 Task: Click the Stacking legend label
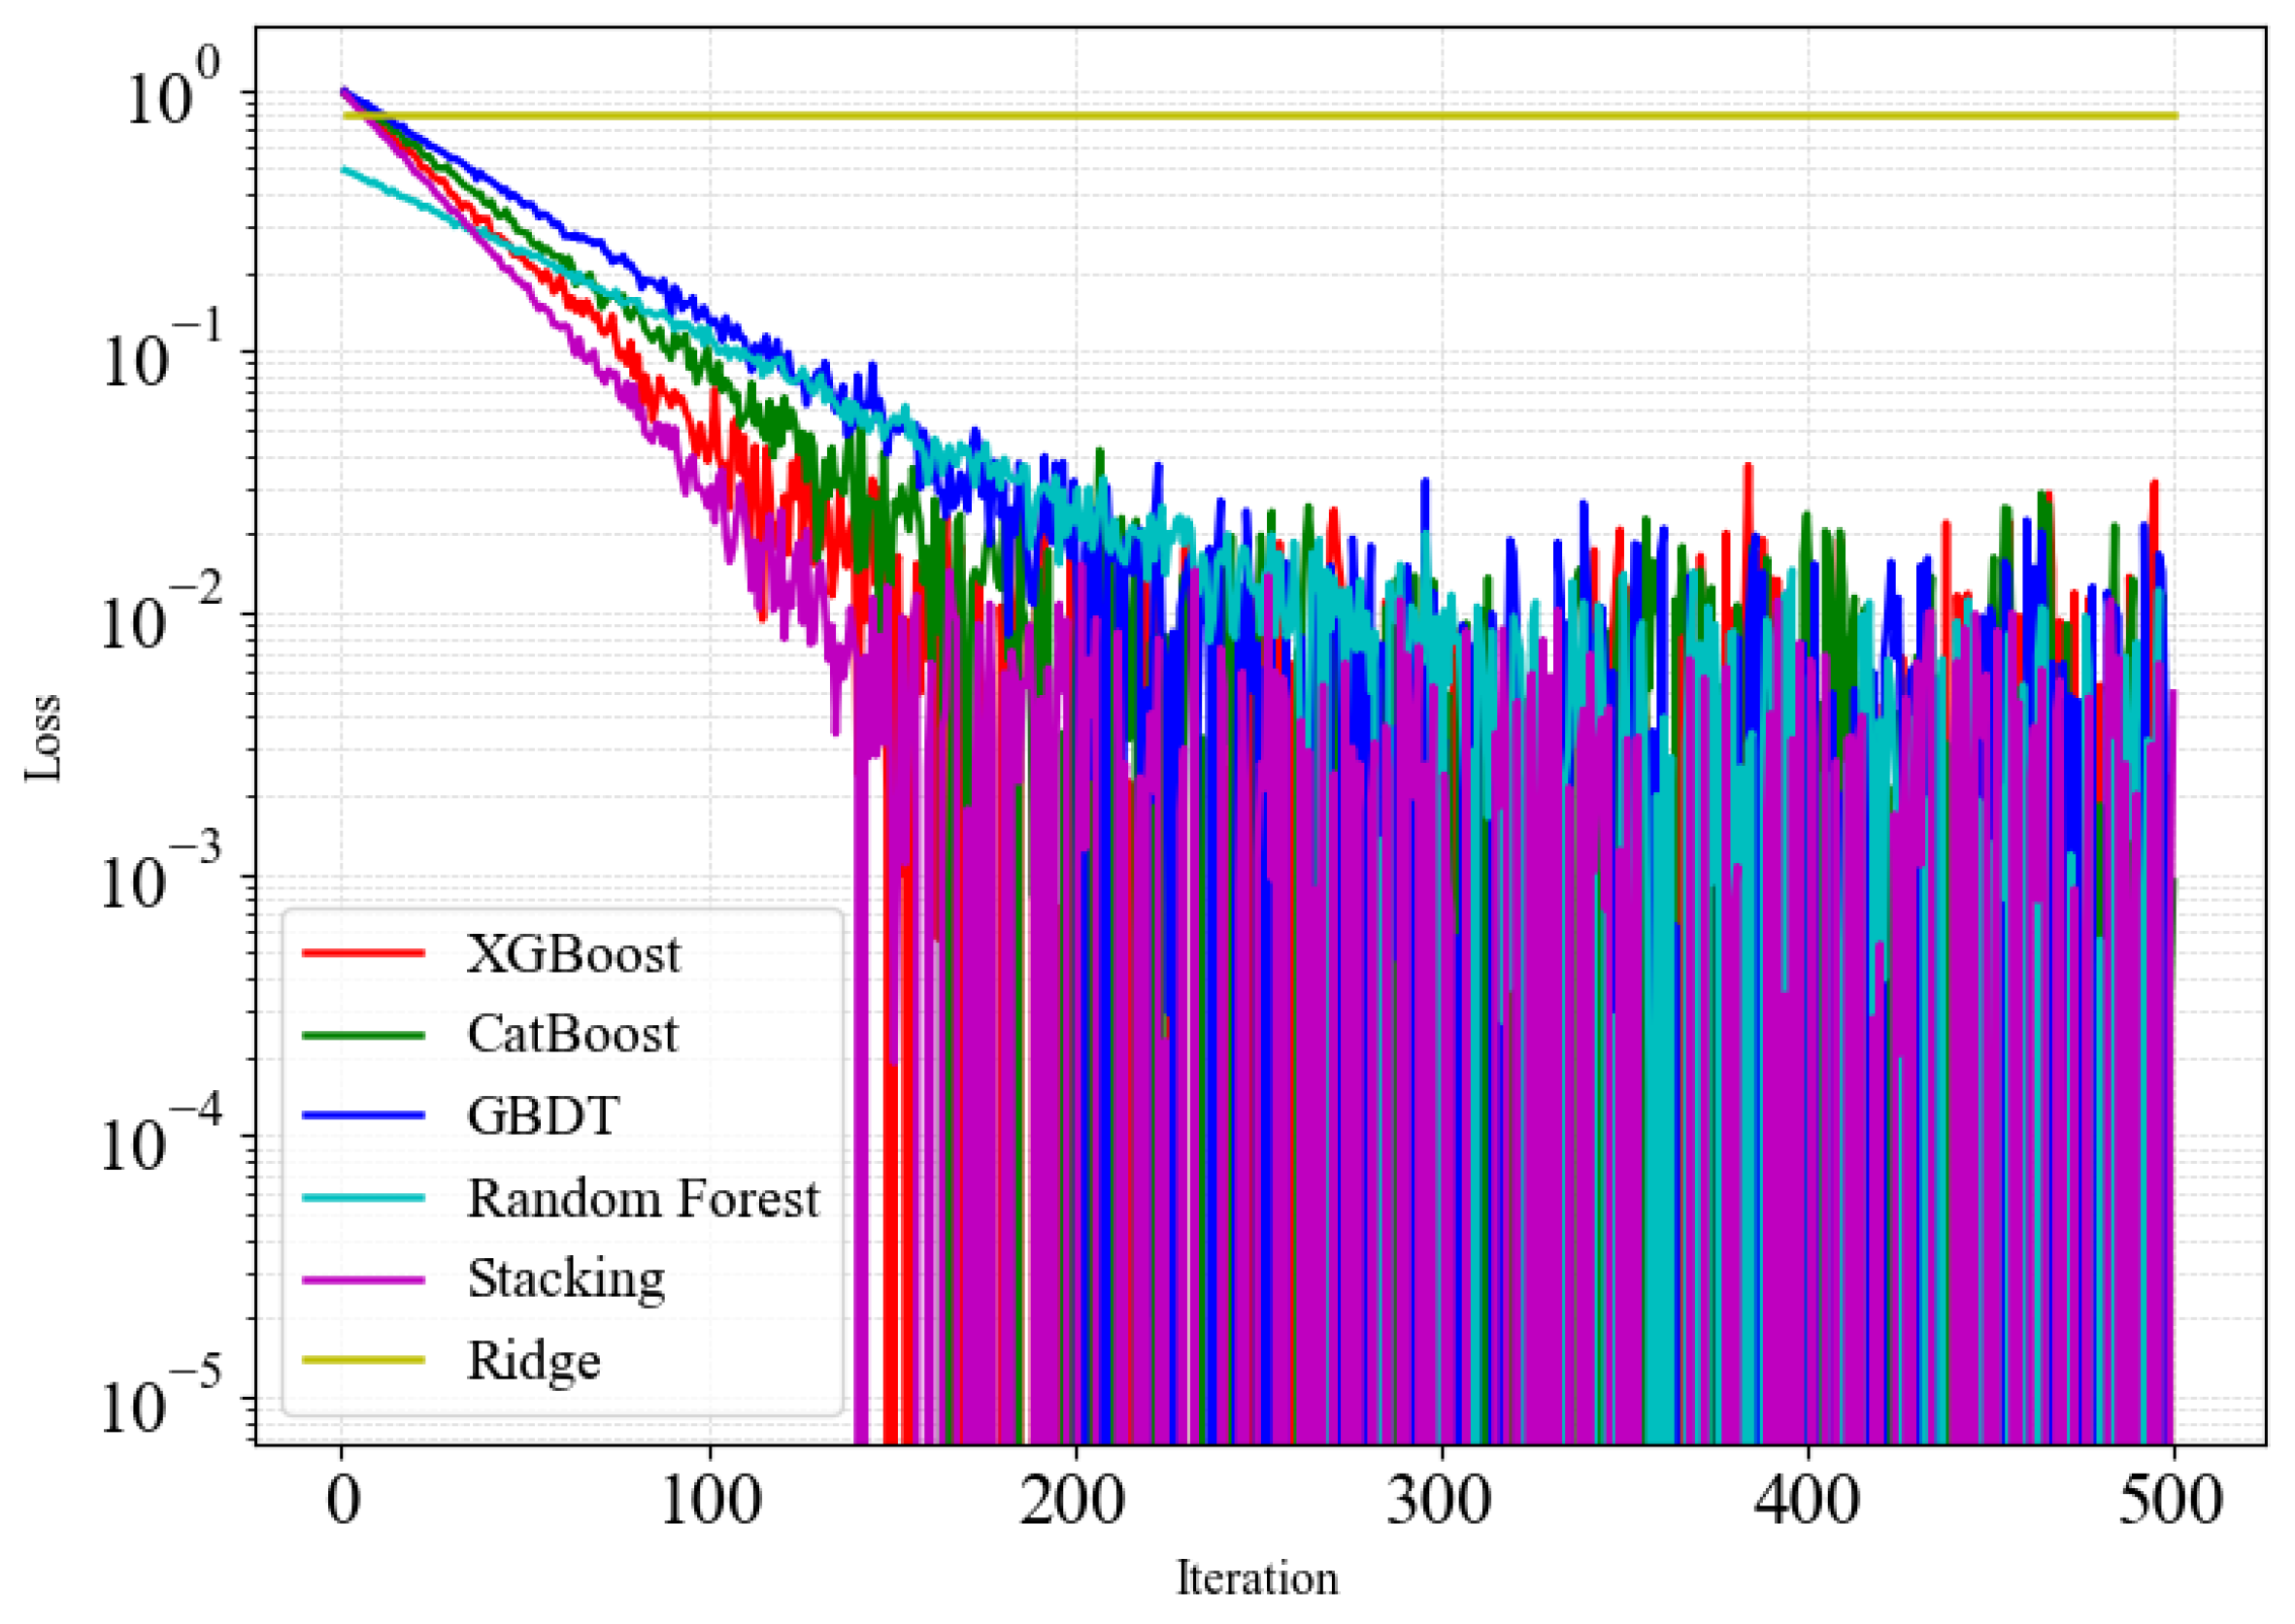click(566, 1280)
